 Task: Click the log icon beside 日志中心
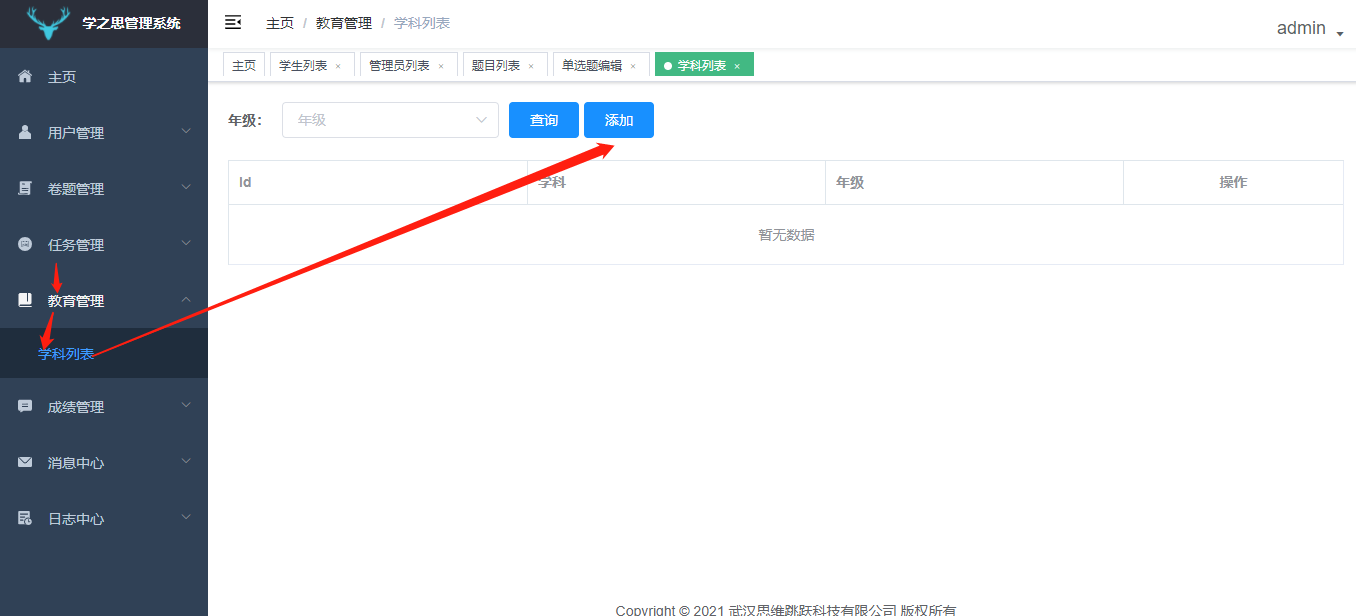pyautogui.click(x=26, y=518)
